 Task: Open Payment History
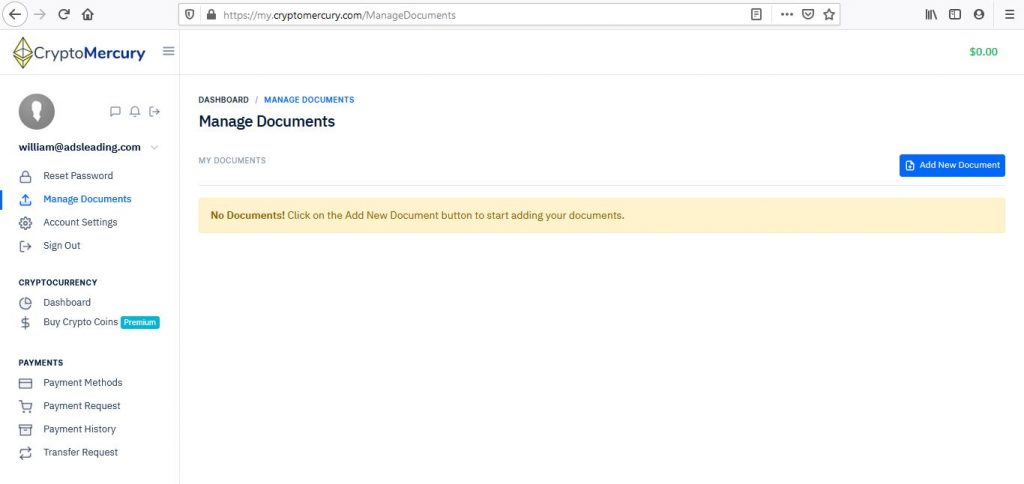coord(80,429)
